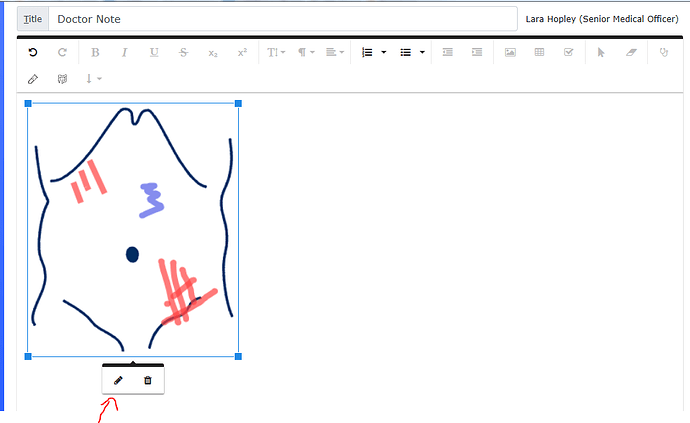Click the Insert Image toolbar icon

pos(510,53)
